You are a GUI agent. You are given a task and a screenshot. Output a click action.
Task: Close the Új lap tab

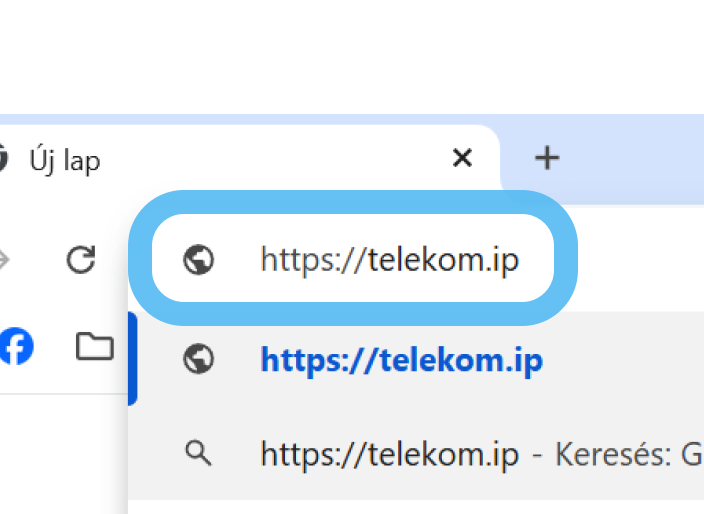coord(462,158)
